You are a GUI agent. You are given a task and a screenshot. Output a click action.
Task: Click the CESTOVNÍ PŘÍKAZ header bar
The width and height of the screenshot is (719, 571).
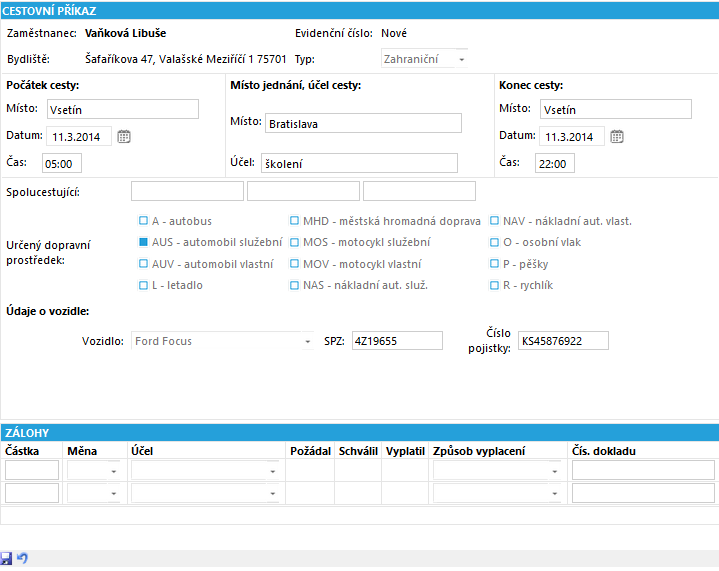pos(360,11)
